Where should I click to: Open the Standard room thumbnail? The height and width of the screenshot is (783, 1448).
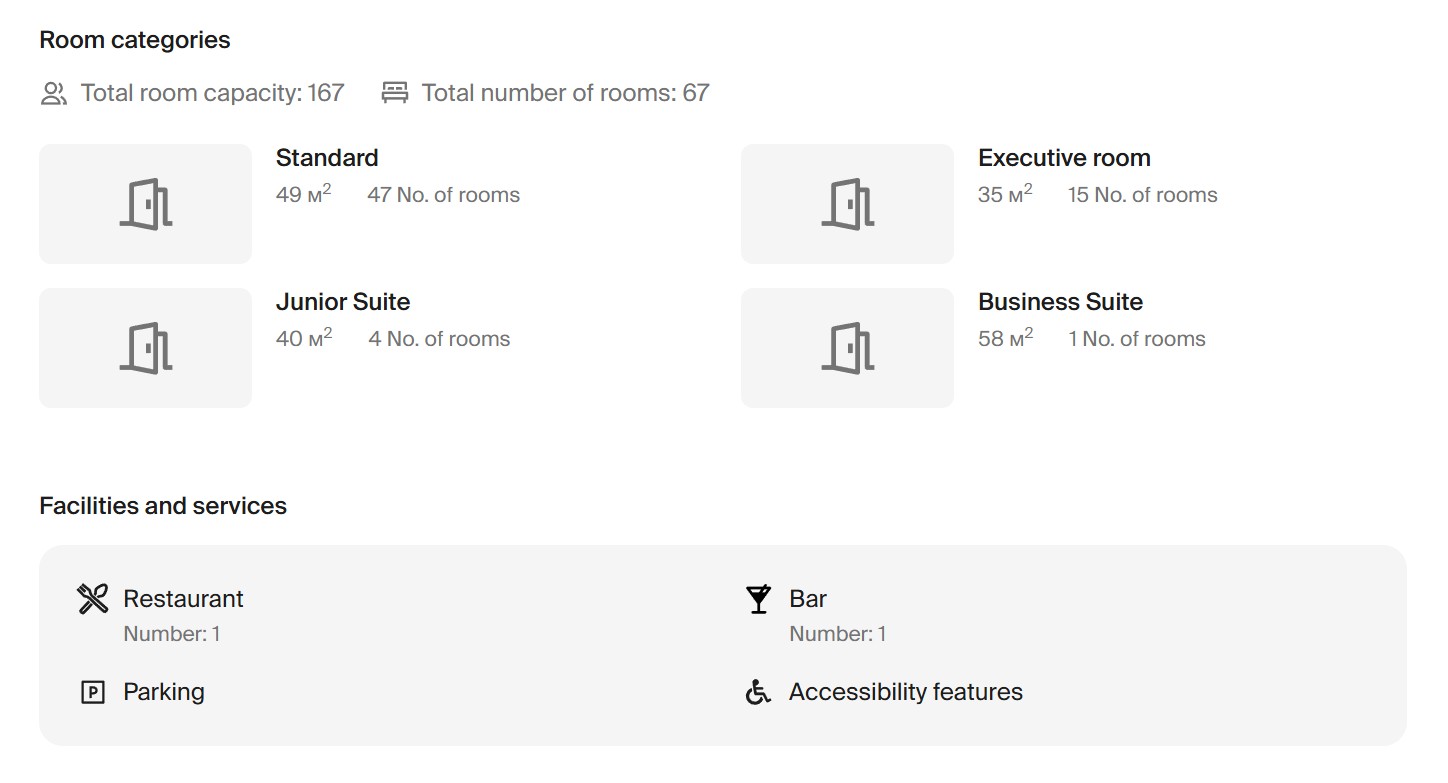click(145, 204)
